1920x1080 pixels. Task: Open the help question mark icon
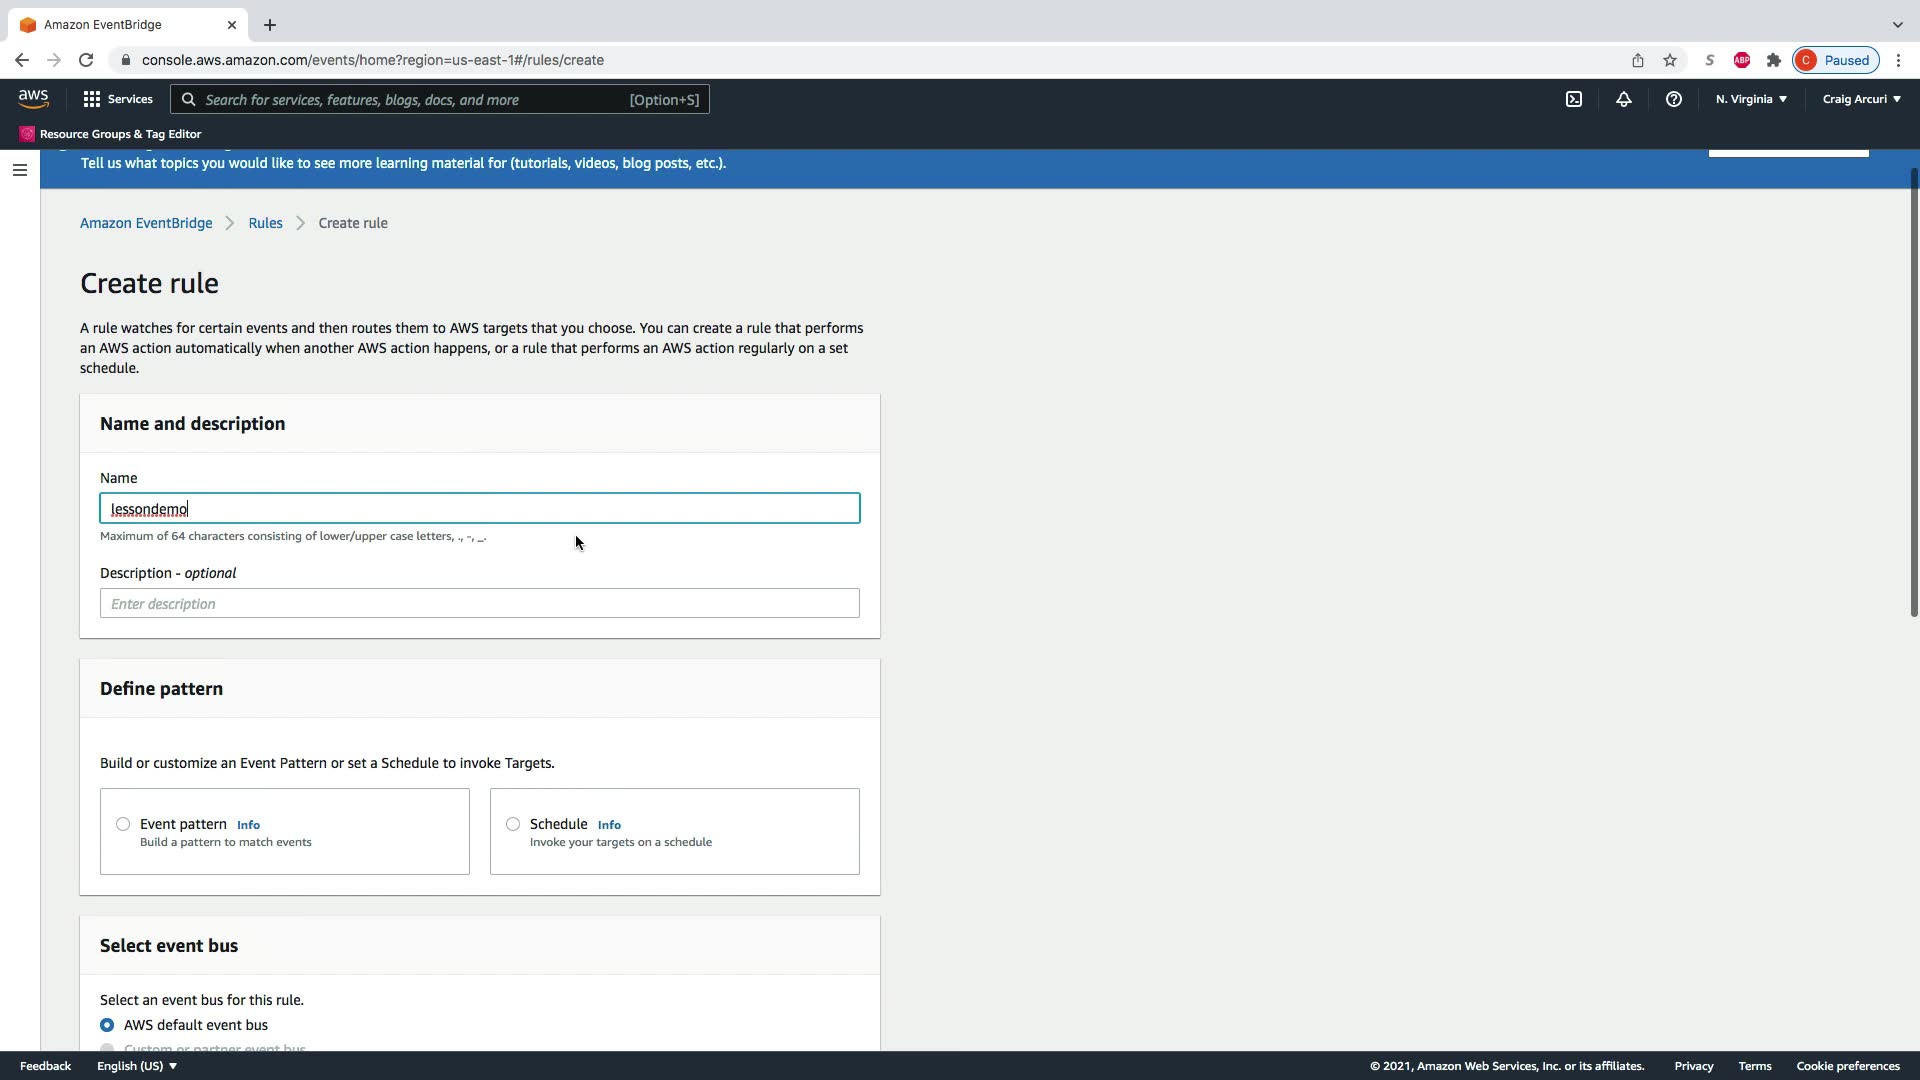1673,99
